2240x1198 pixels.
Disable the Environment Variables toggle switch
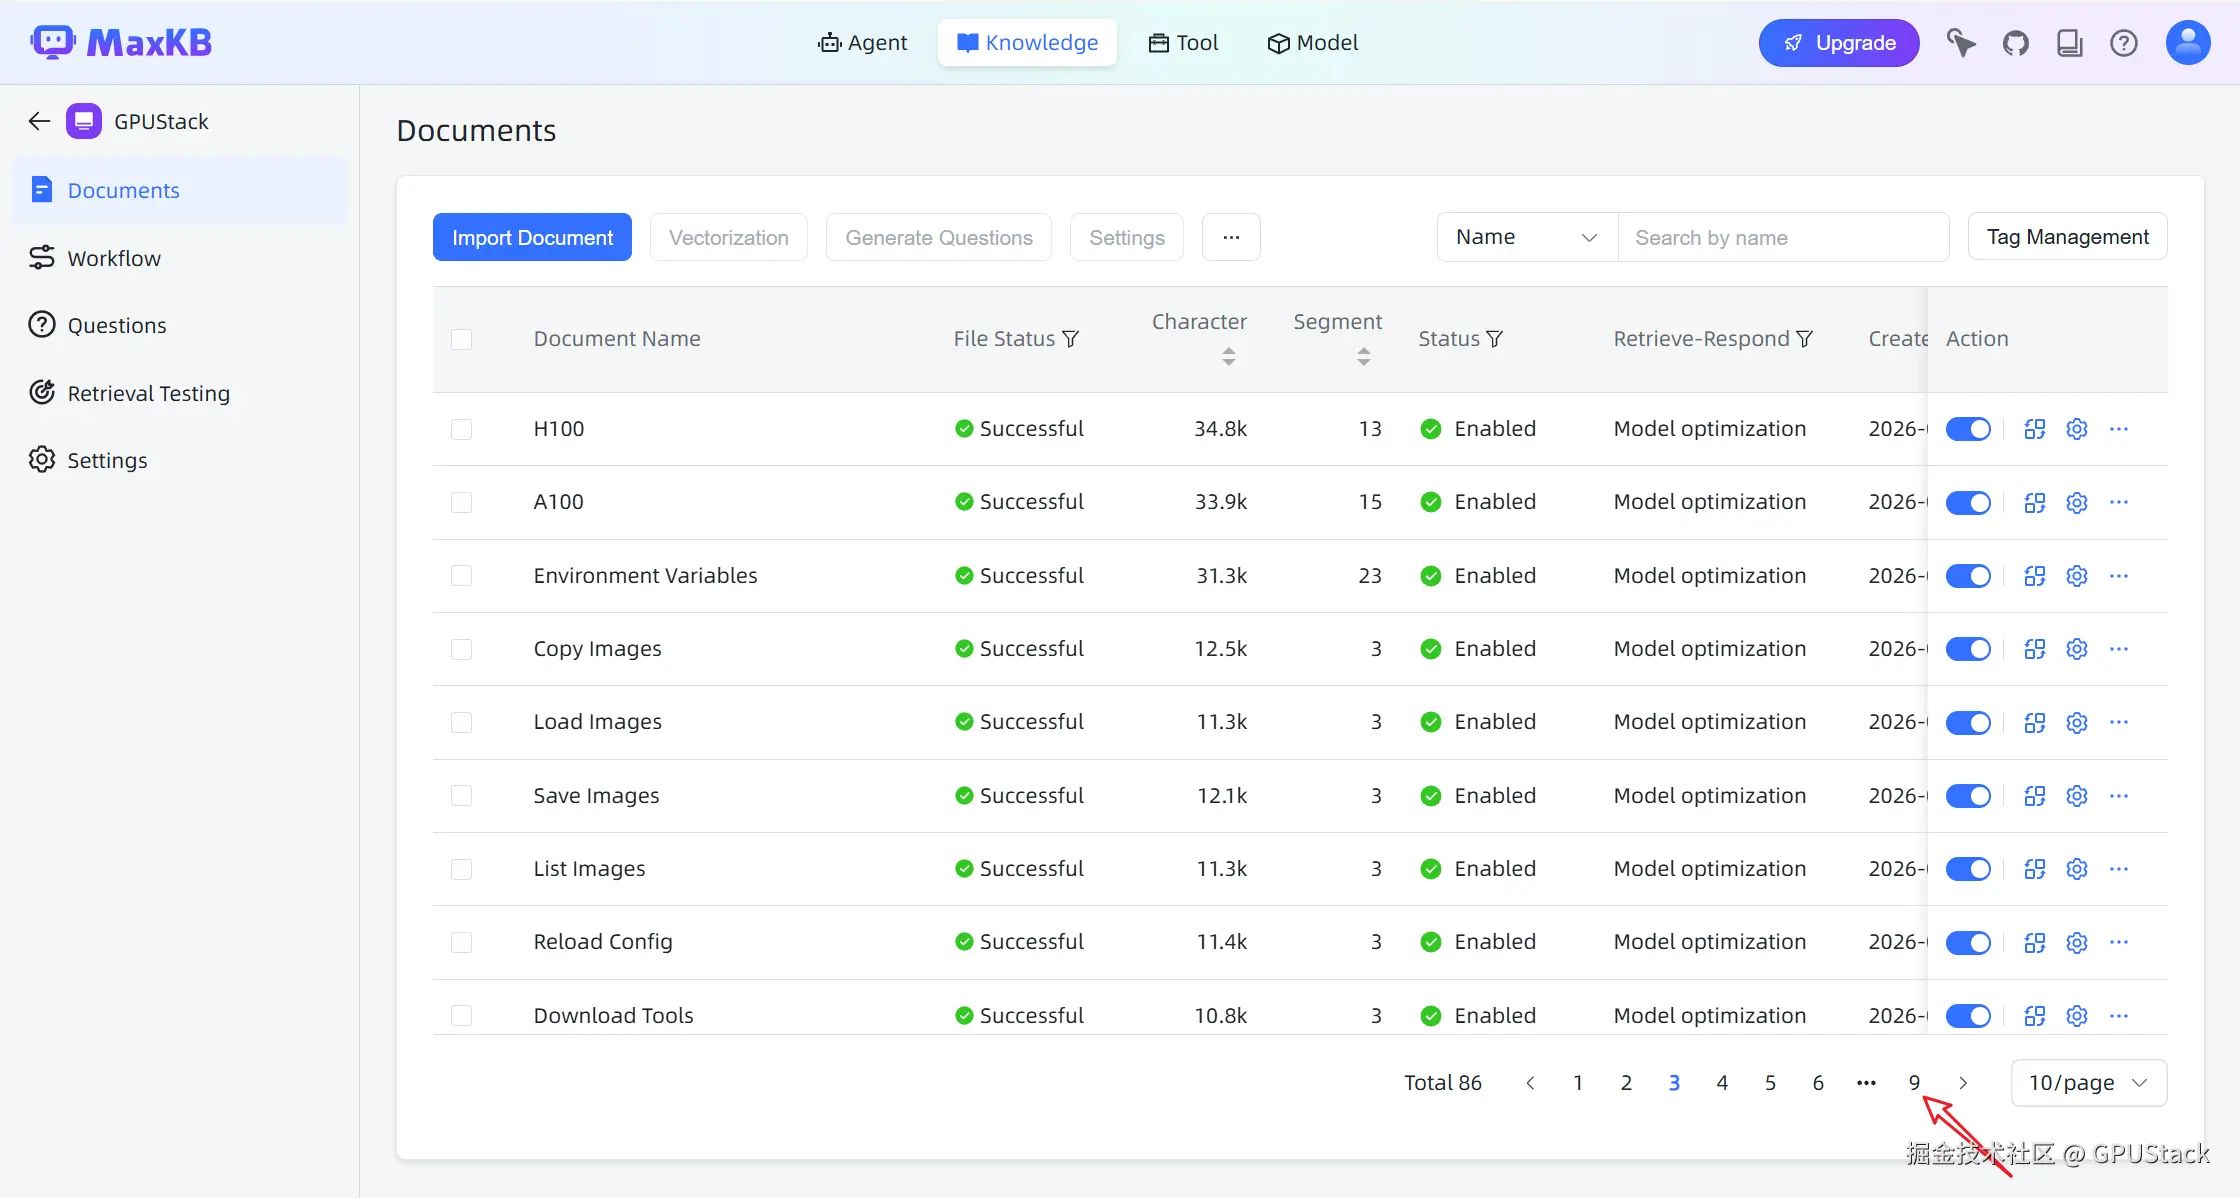click(1967, 576)
